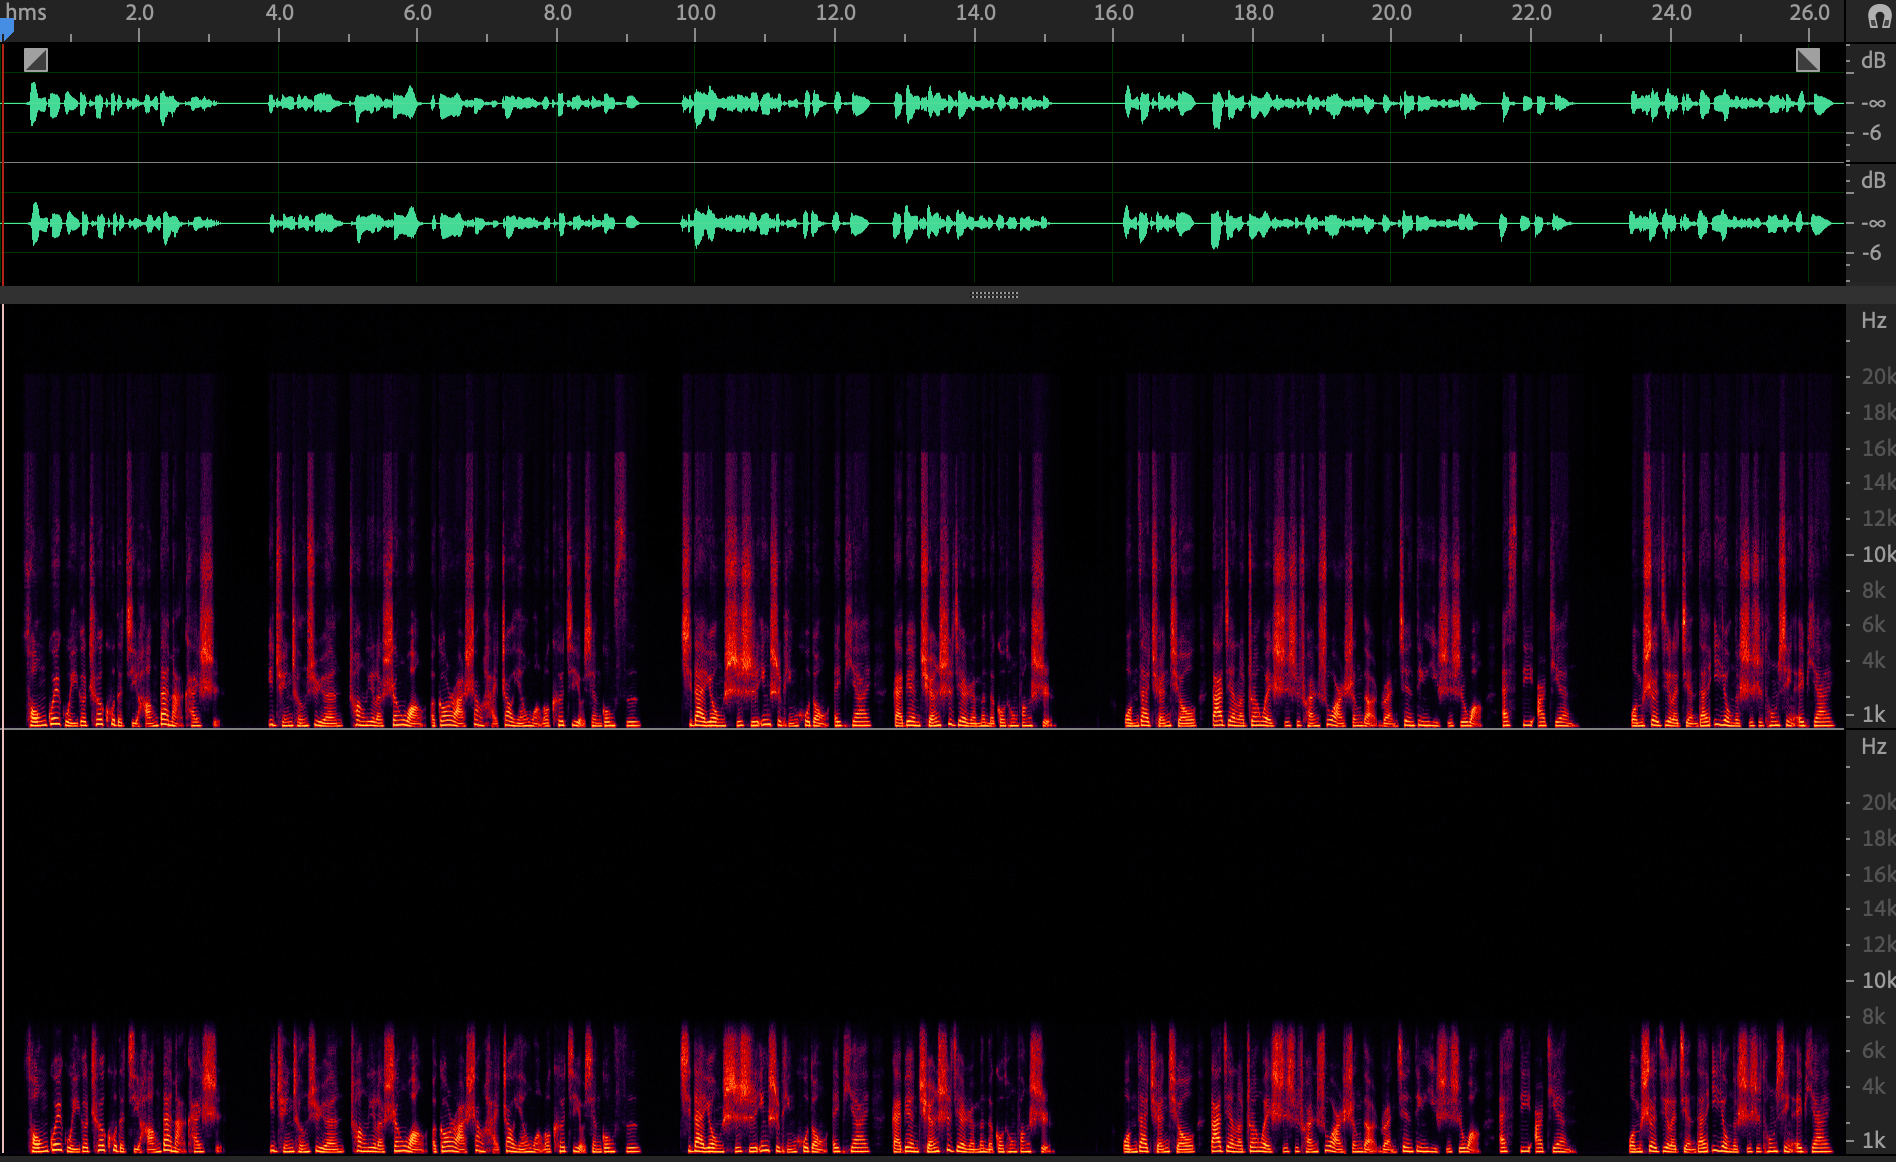Click the 10.0 mark on the time ruler

[x=695, y=13]
